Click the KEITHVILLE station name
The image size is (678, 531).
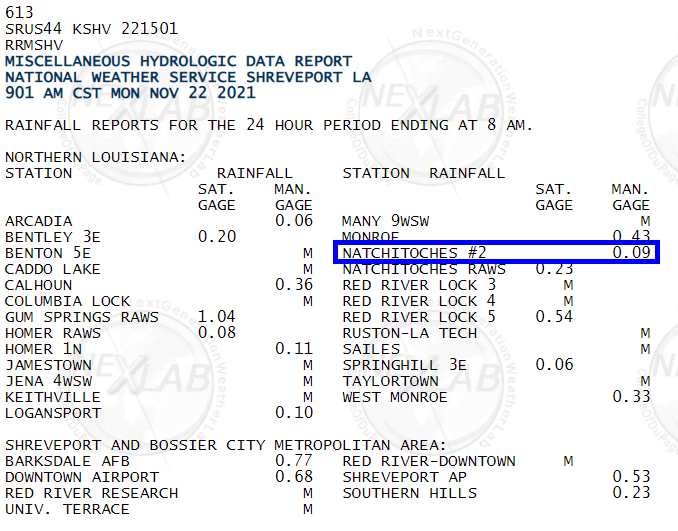[x=53, y=397]
